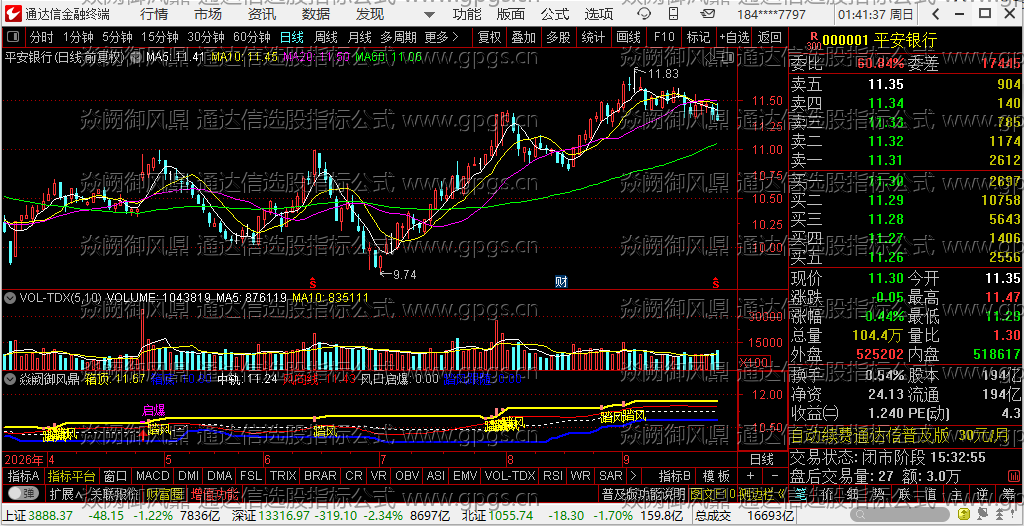Collapse the 焱阙御风鼎 indicator panel arrow
The height and width of the screenshot is (526, 1024).
click(10, 378)
